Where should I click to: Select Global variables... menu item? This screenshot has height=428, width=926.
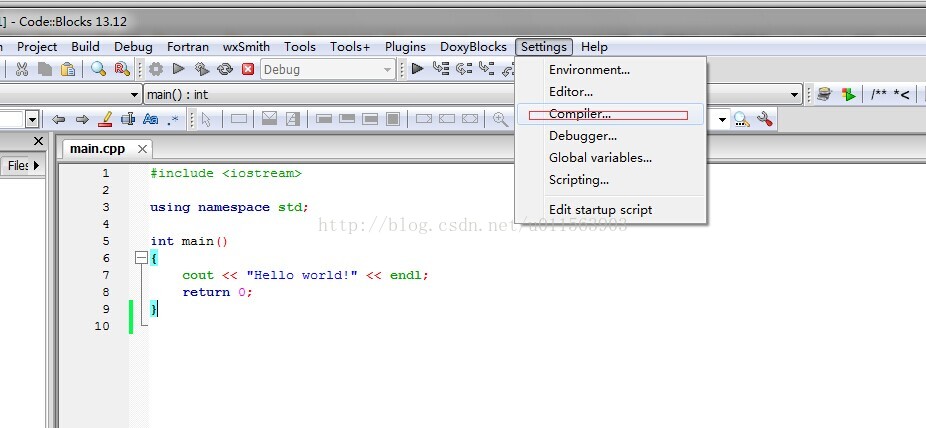coord(611,158)
